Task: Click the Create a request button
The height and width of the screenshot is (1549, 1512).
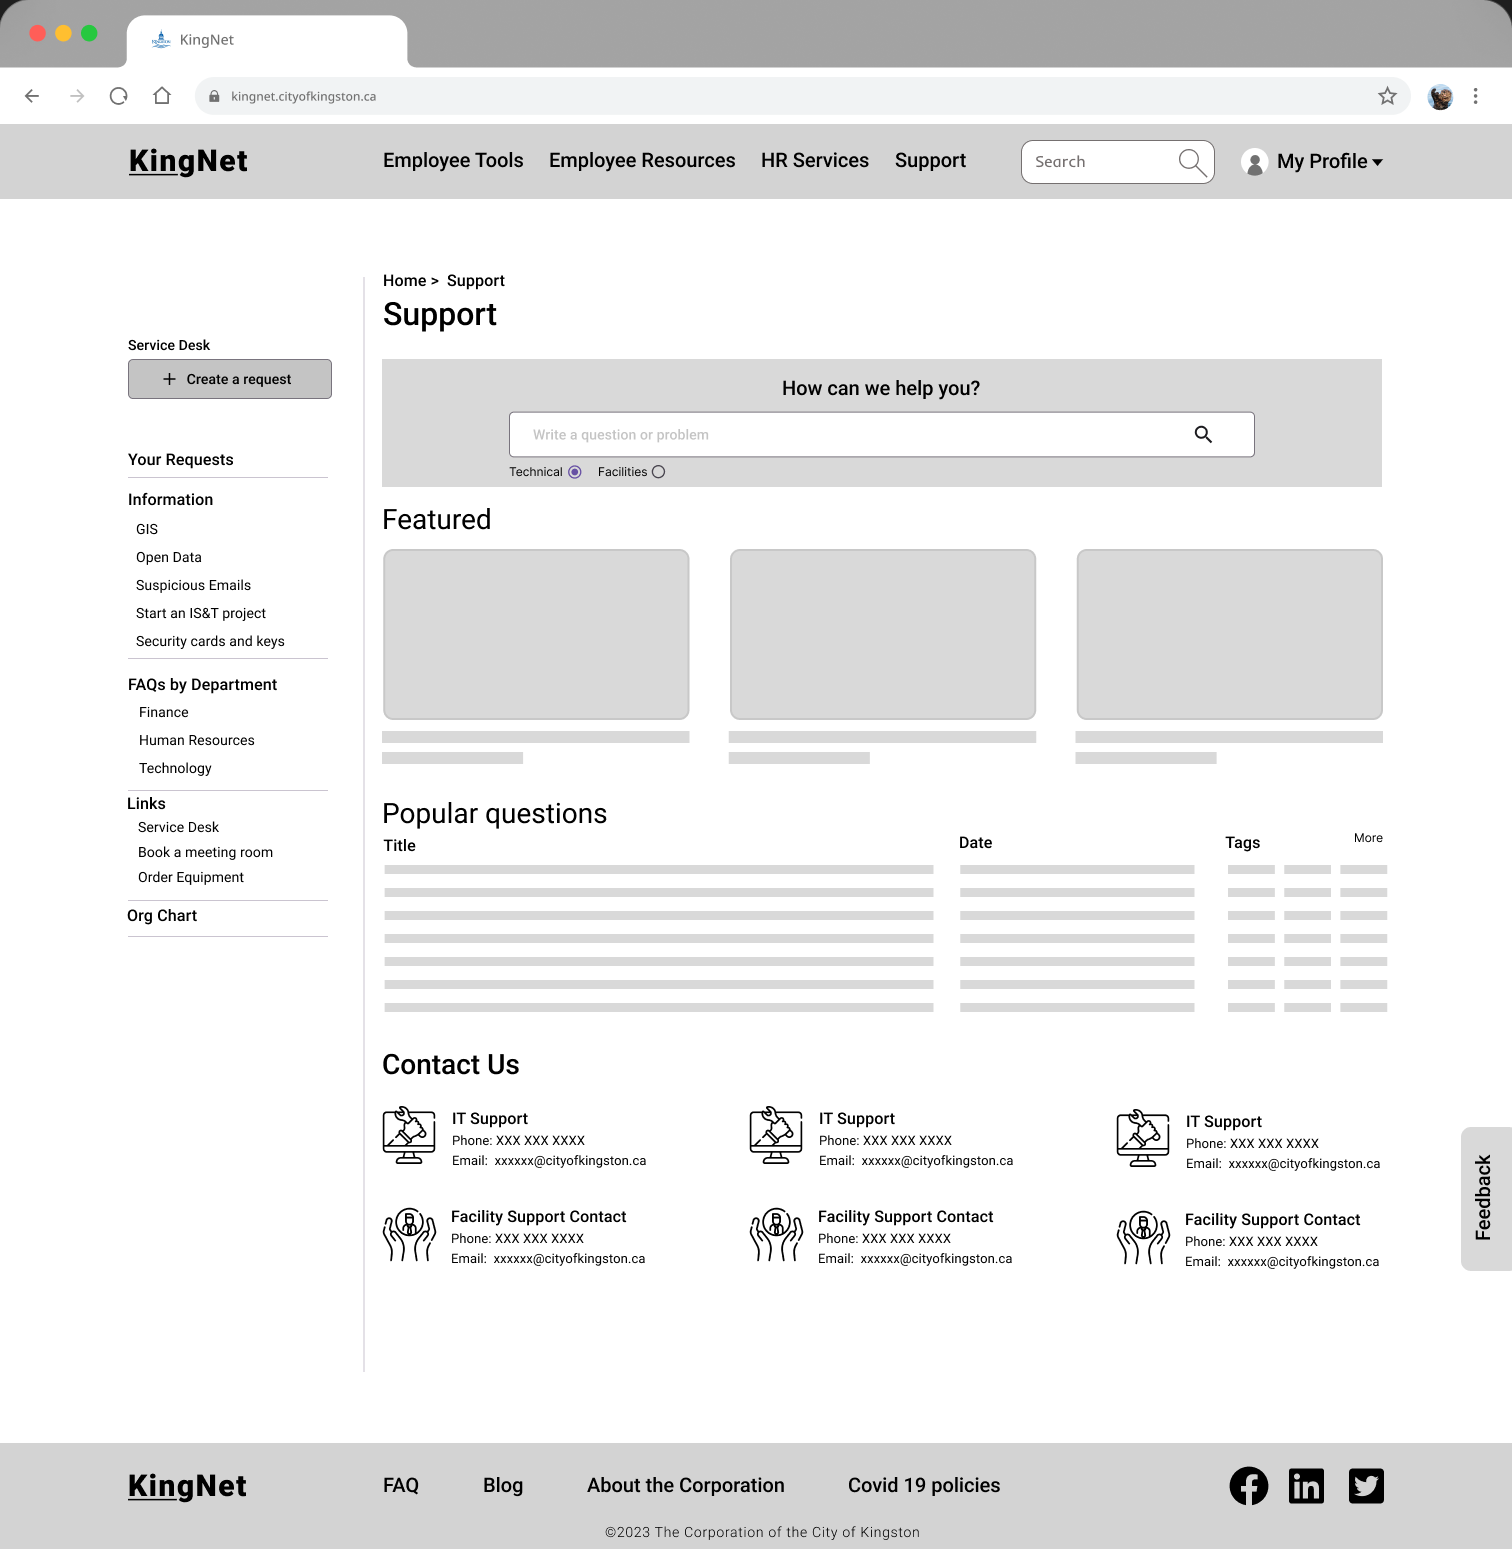Action: click(229, 379)
